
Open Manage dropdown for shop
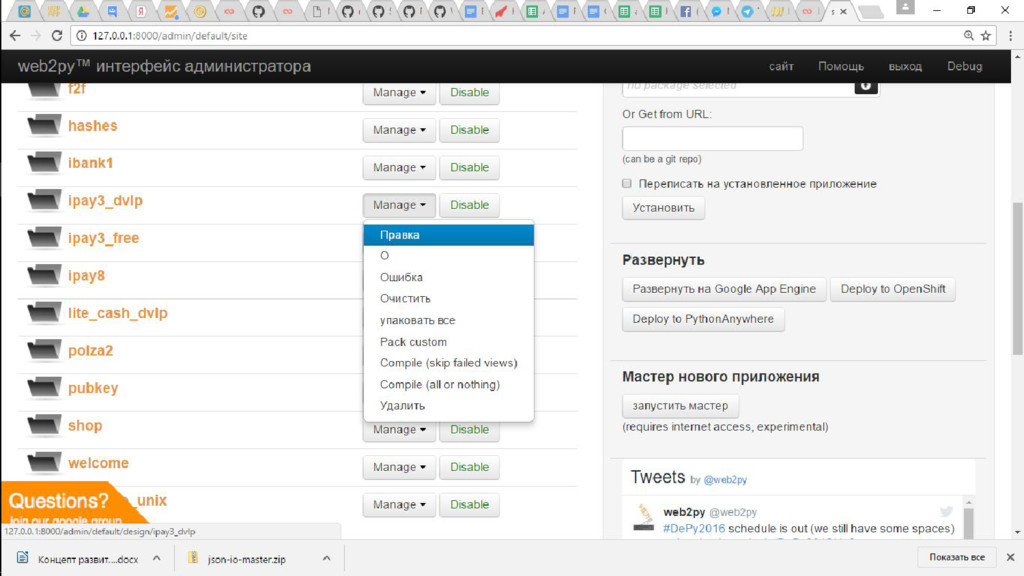pos(399,430)
